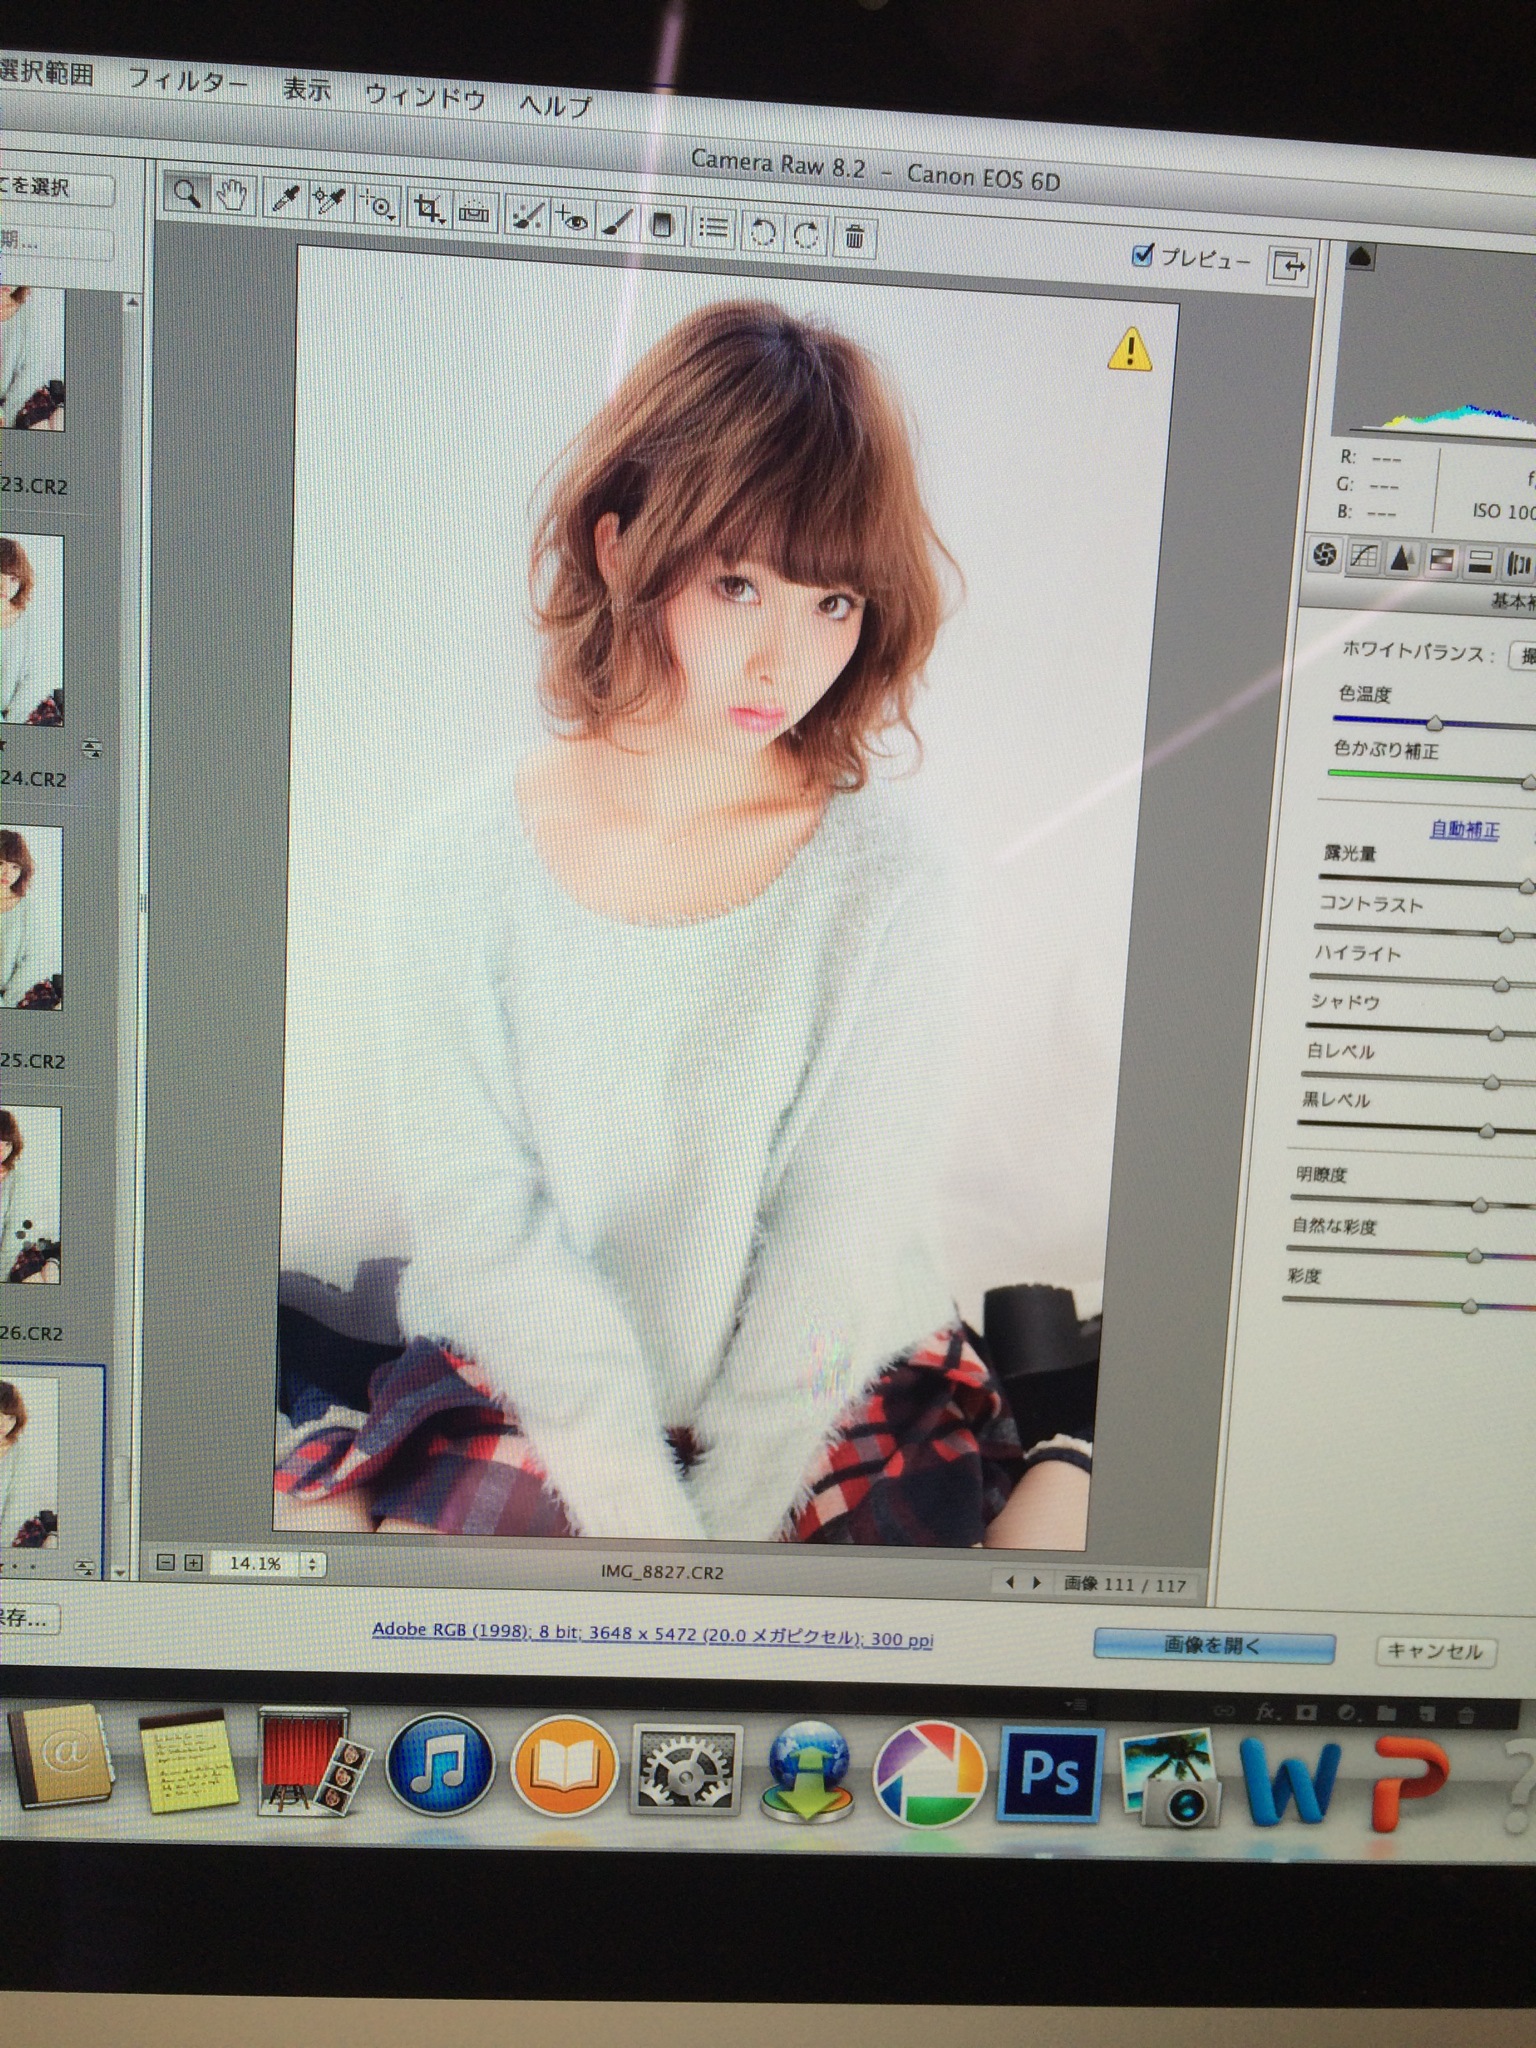The width and height of the screenshot is (1536, 2048).
Task: Click the zoom in plus button
Action: [194, 1562]
